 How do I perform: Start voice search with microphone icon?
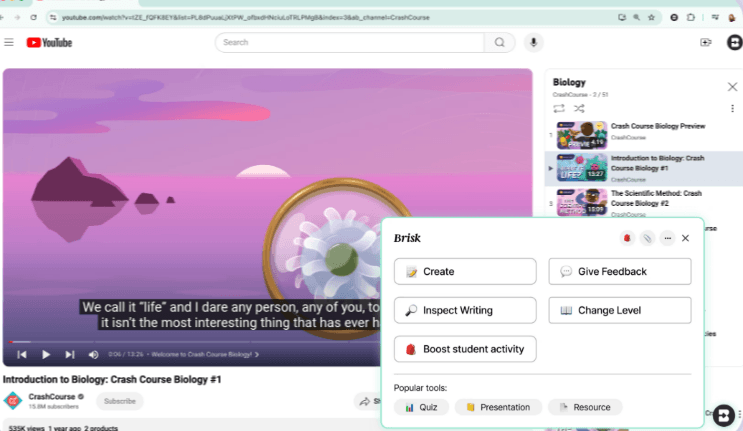coord(534,43)
